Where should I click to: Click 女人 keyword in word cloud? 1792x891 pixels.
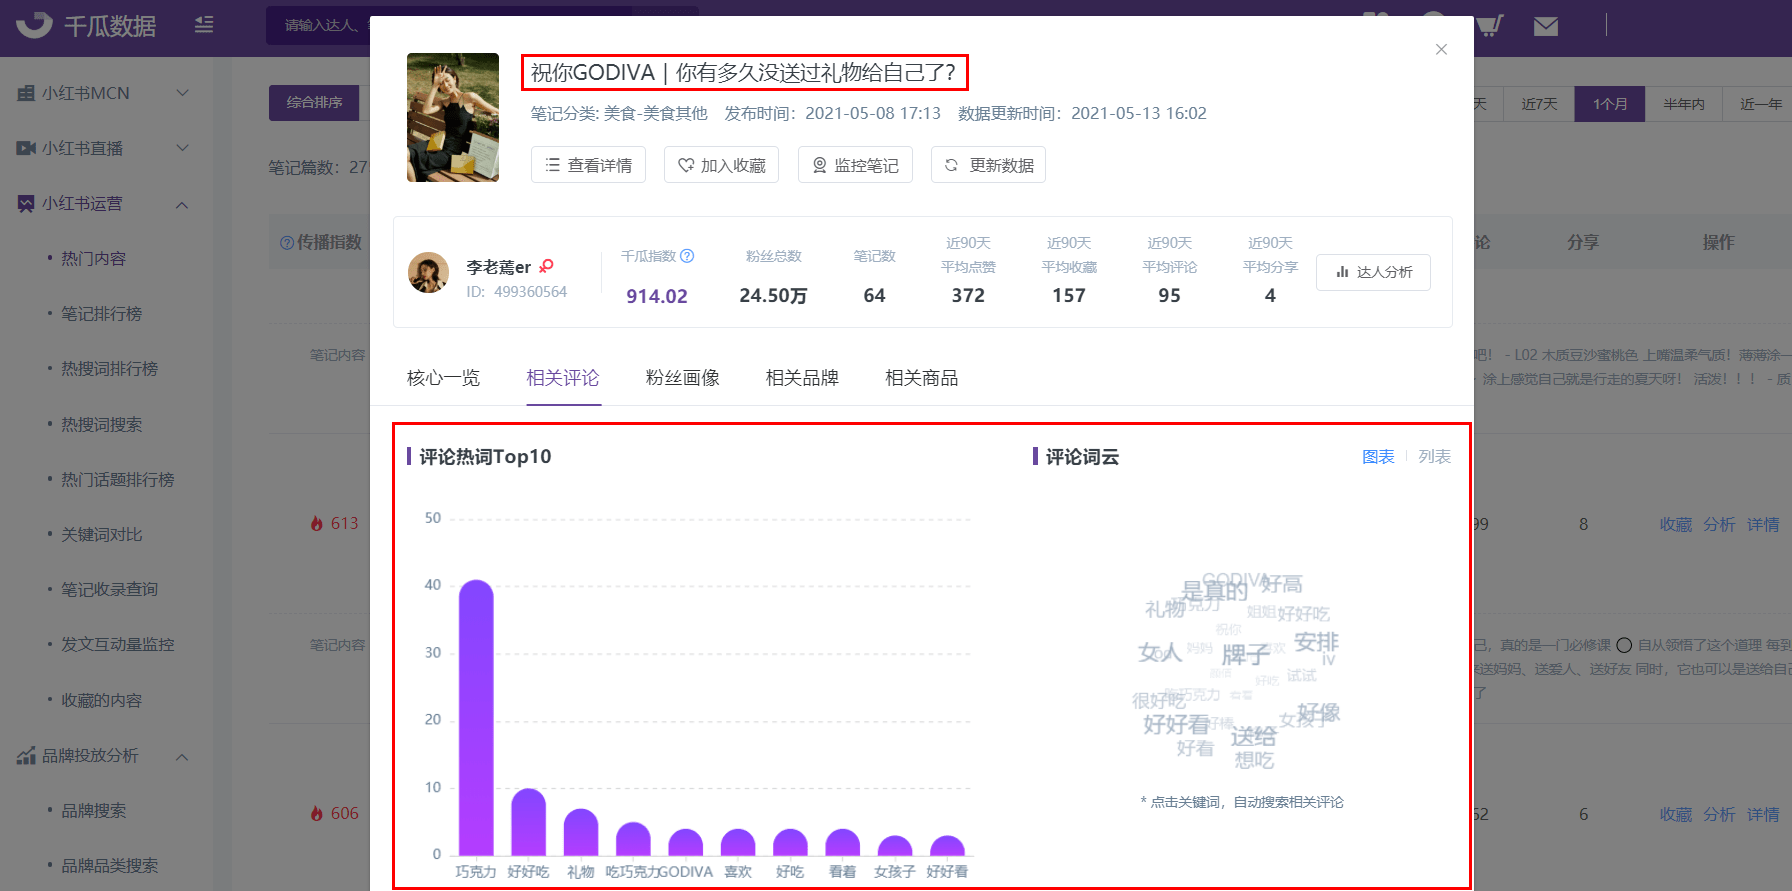click(1160, 653)
